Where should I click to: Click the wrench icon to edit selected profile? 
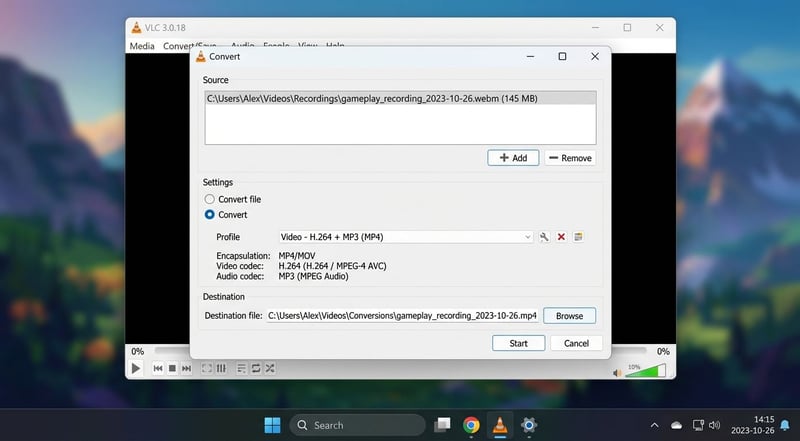click(x=544, y=237)
